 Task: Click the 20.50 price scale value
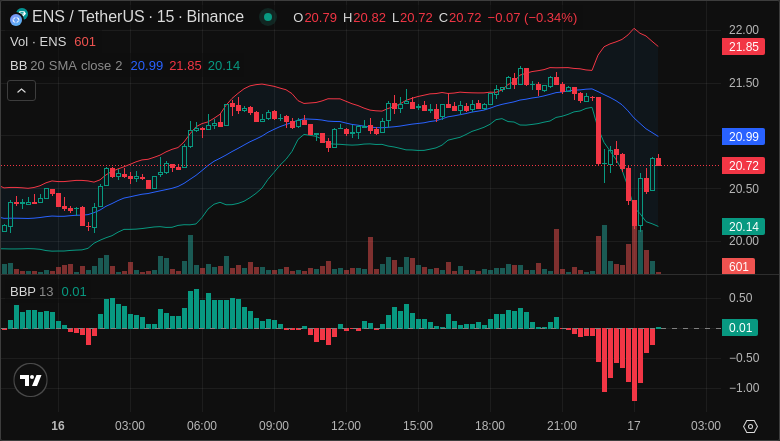pos(744,189)
